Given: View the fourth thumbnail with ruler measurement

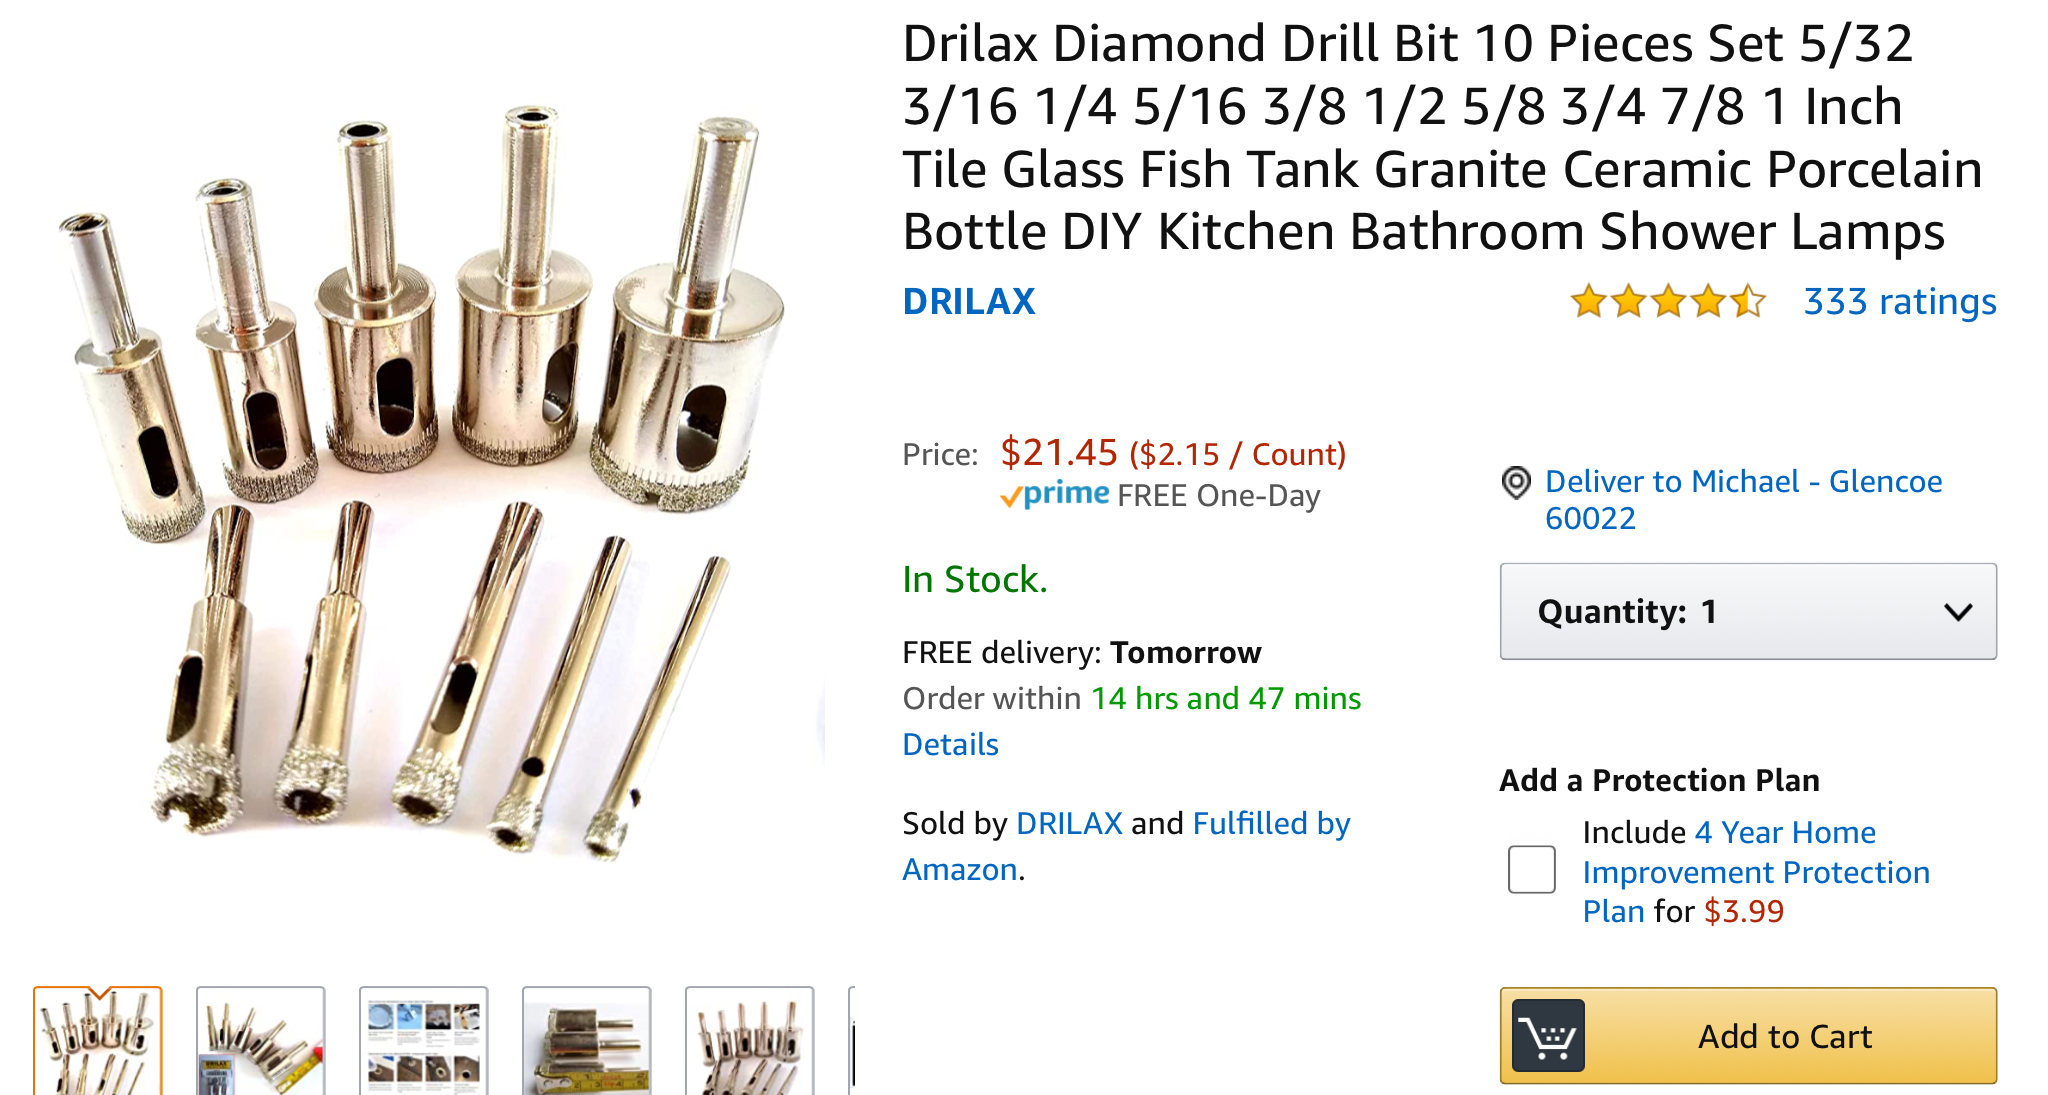Looking at the screenshot, I should point(587,1041).
